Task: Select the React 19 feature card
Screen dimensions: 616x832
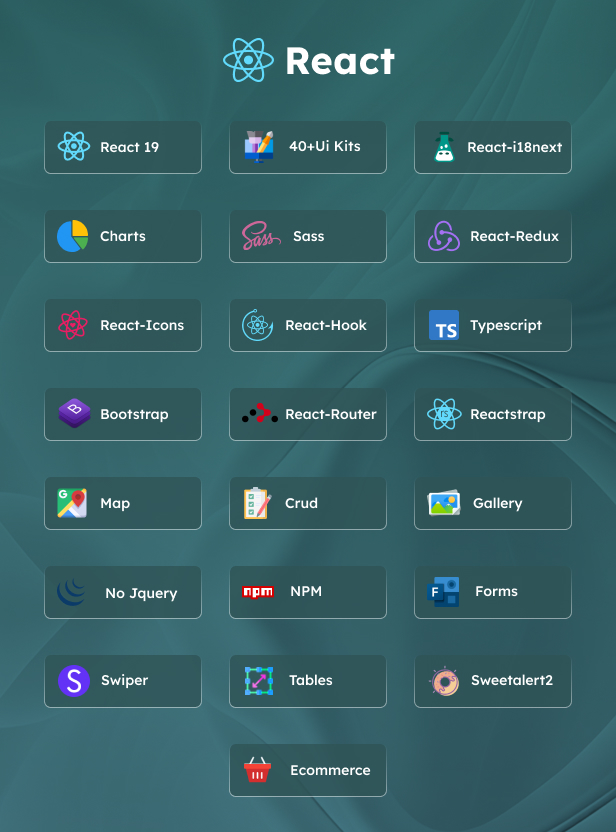Action: 123,147
